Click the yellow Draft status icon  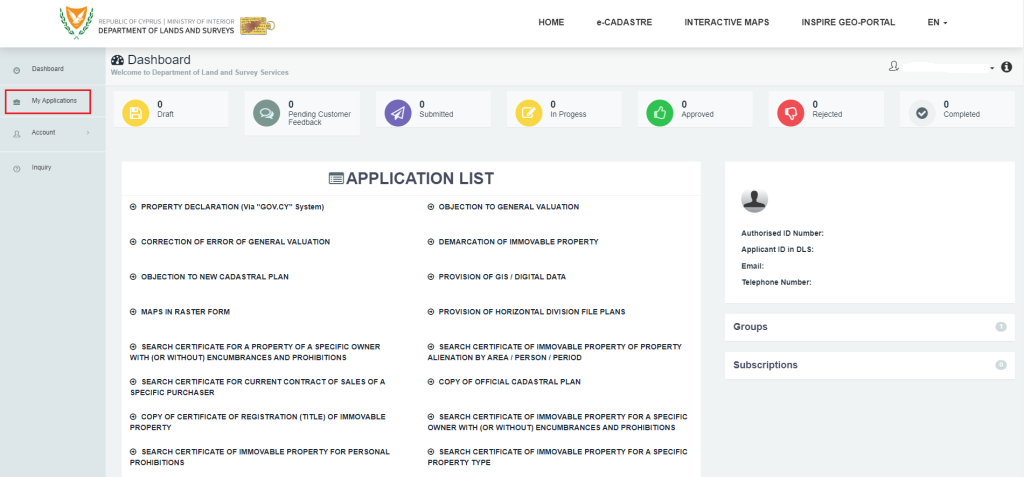click(x=136, y=113)
